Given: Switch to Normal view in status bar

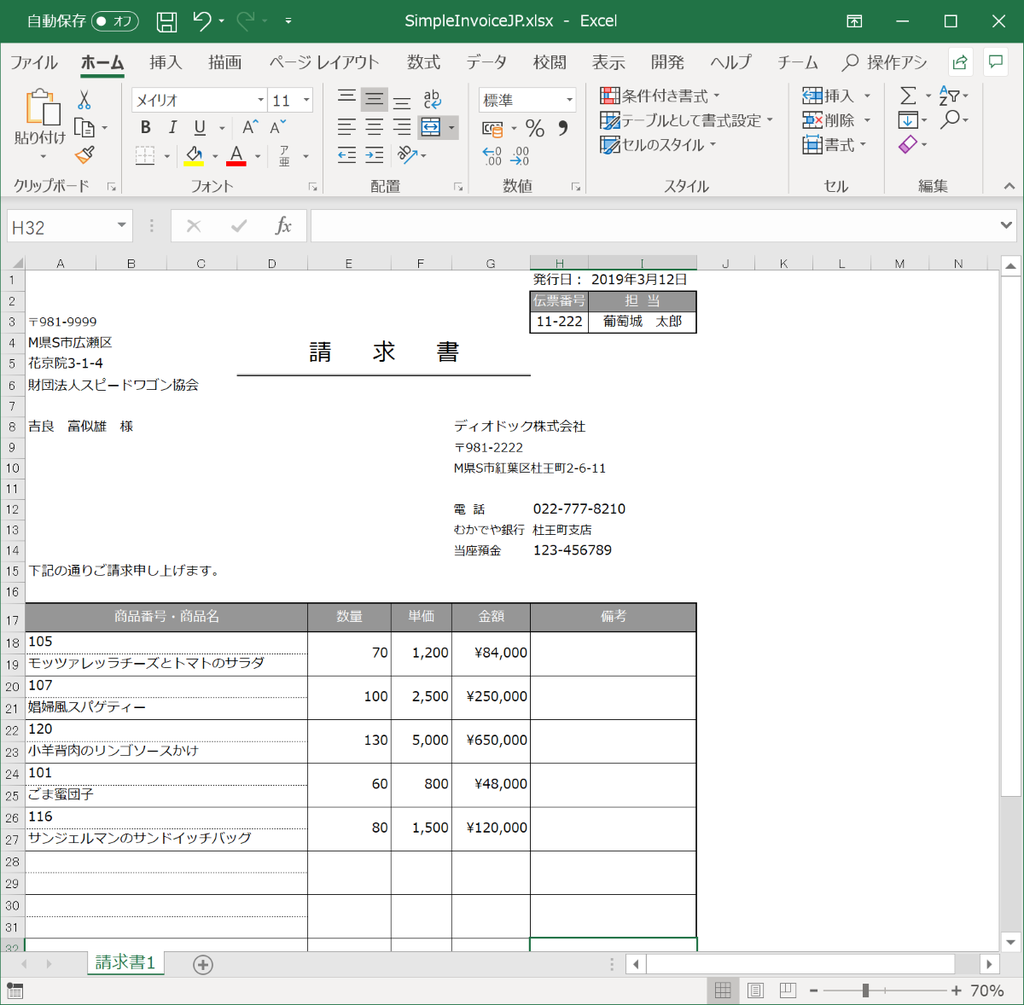Looking at the screenshot, I should click(722, 990).
